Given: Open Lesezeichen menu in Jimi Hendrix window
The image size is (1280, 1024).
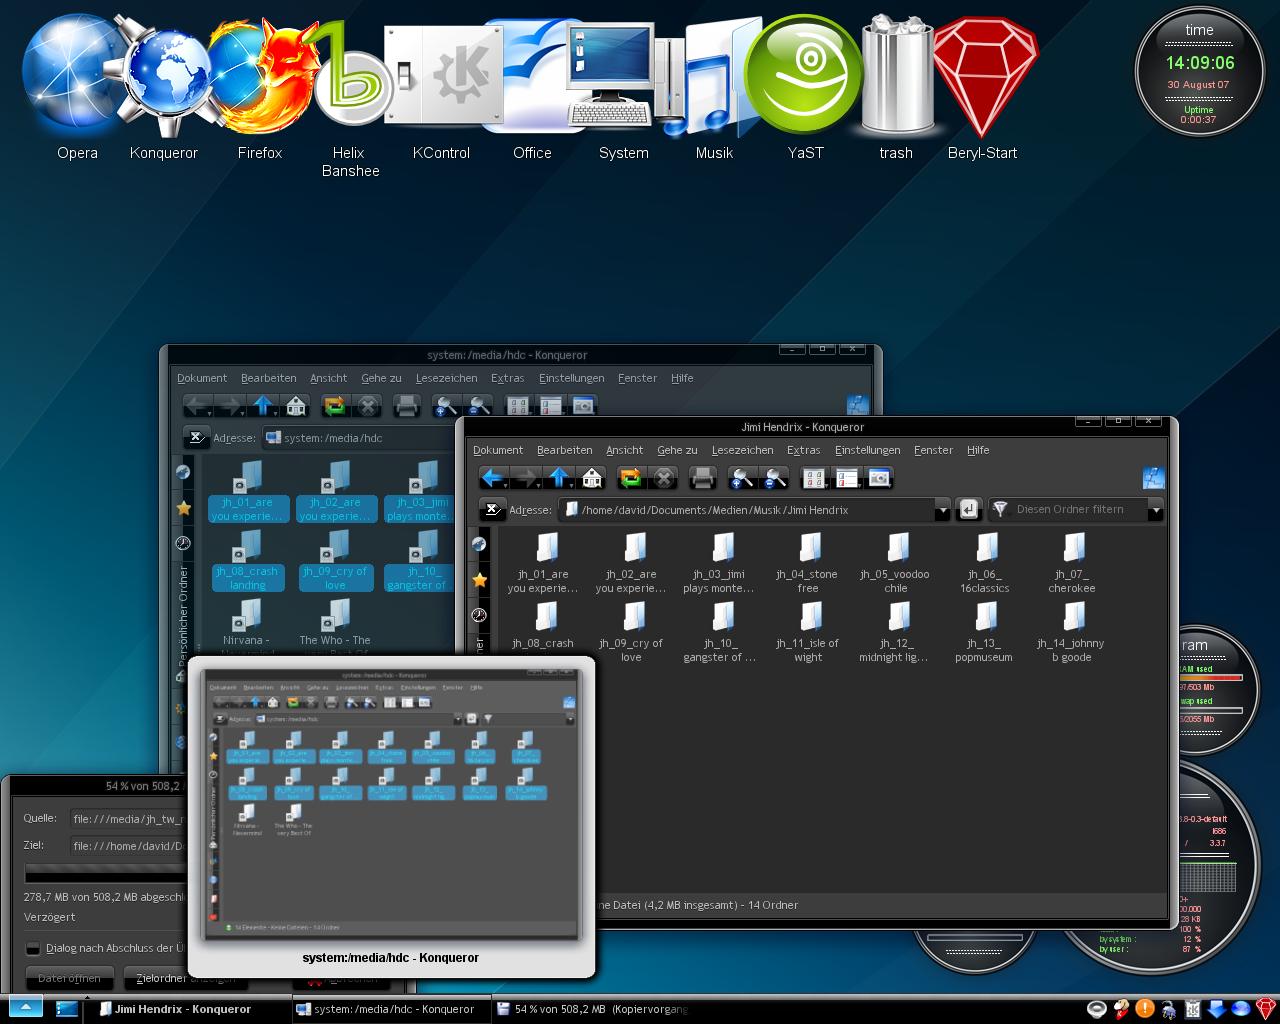Looking at the screenshot, I should [x=742, y=450].
